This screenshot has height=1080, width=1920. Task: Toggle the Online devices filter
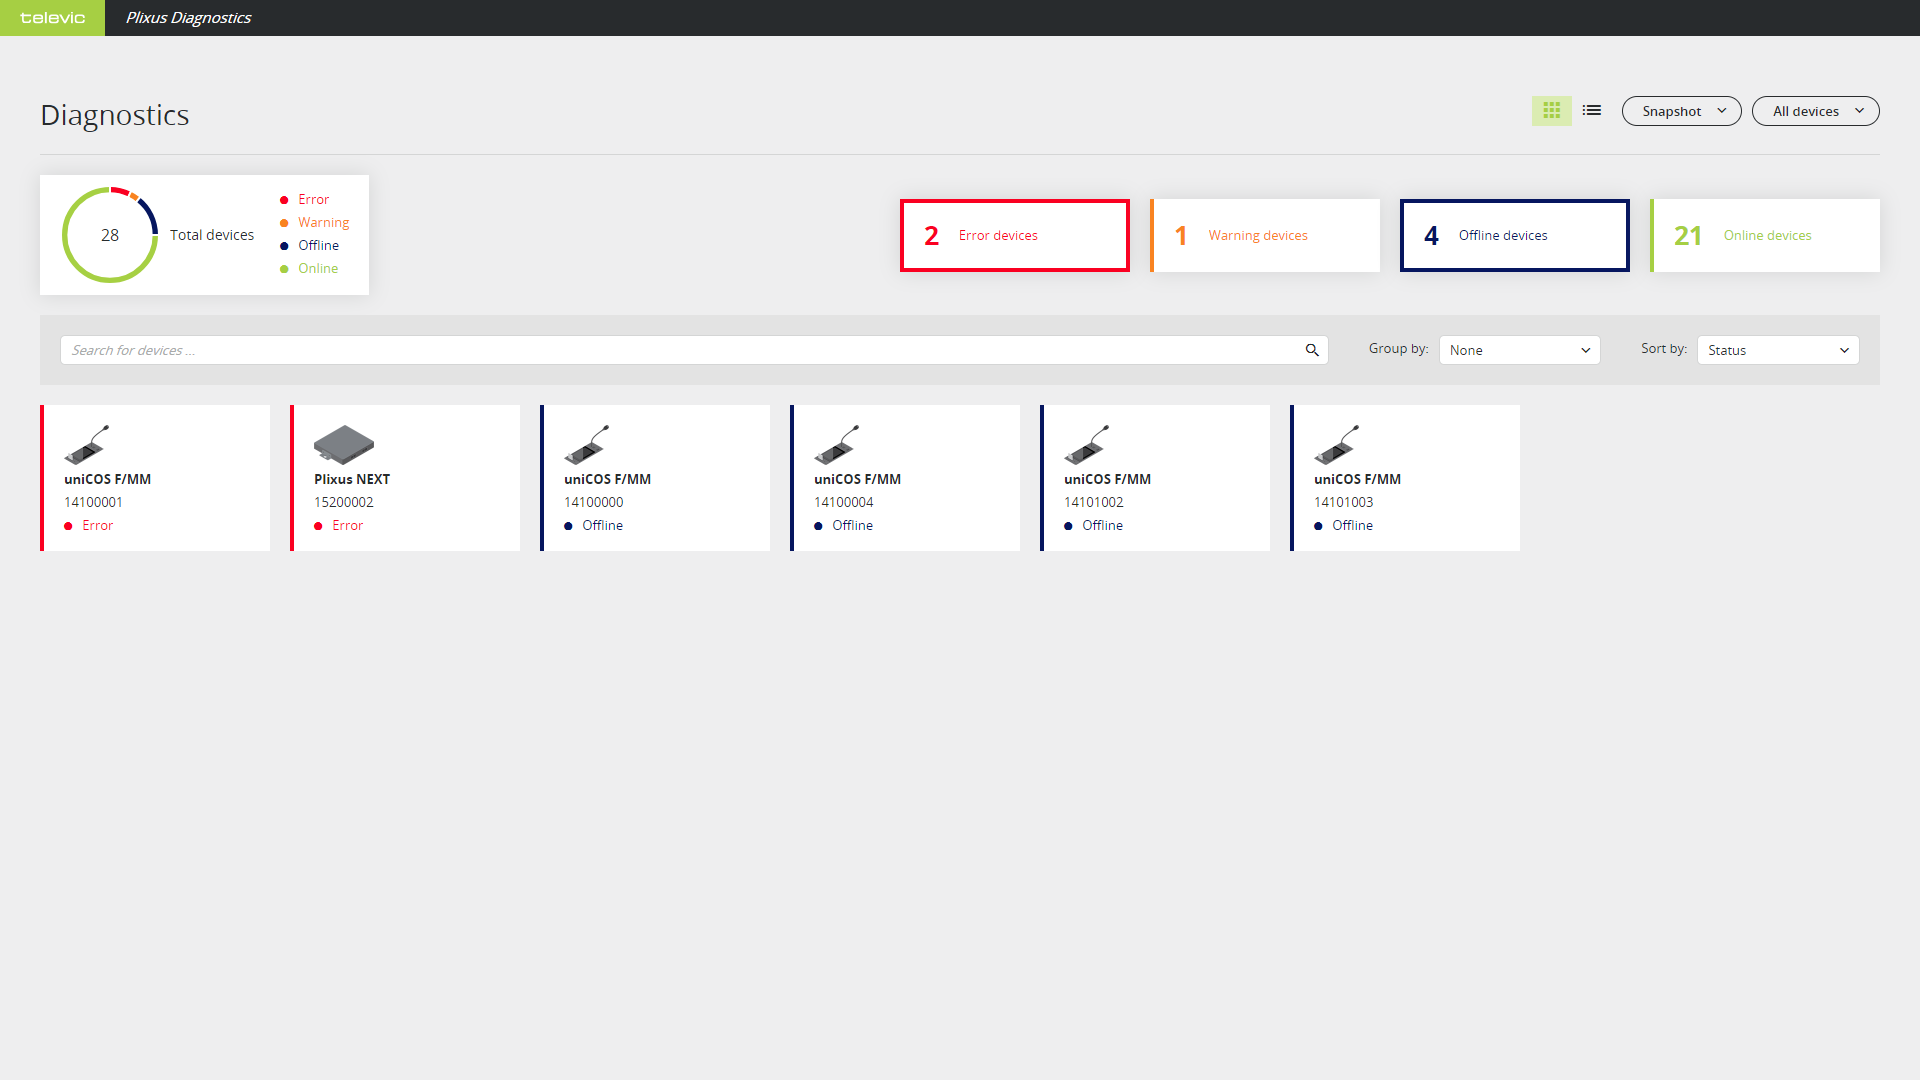click(x=1765, y=235)
